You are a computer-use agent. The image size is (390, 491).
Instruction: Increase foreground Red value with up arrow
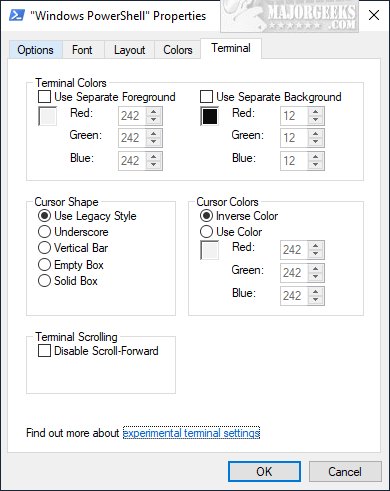(154, 112)
